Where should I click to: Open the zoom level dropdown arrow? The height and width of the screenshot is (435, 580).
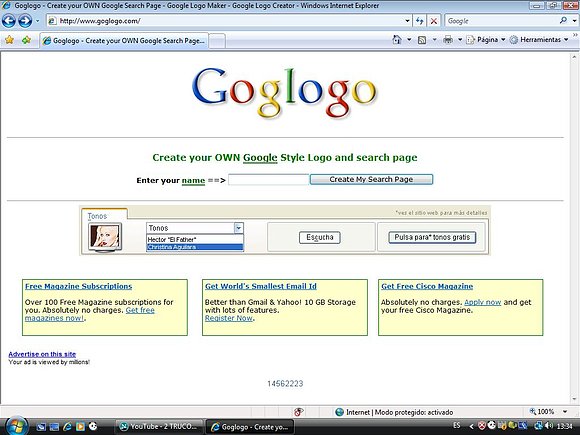(565, 412)
